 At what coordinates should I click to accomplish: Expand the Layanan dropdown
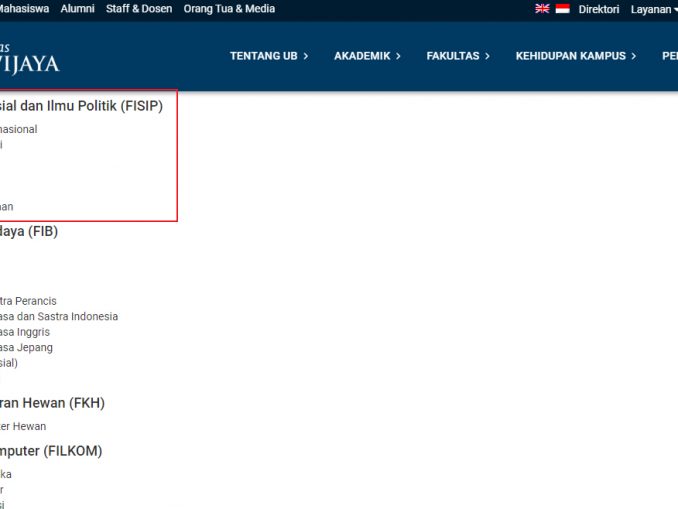(654, 9)
